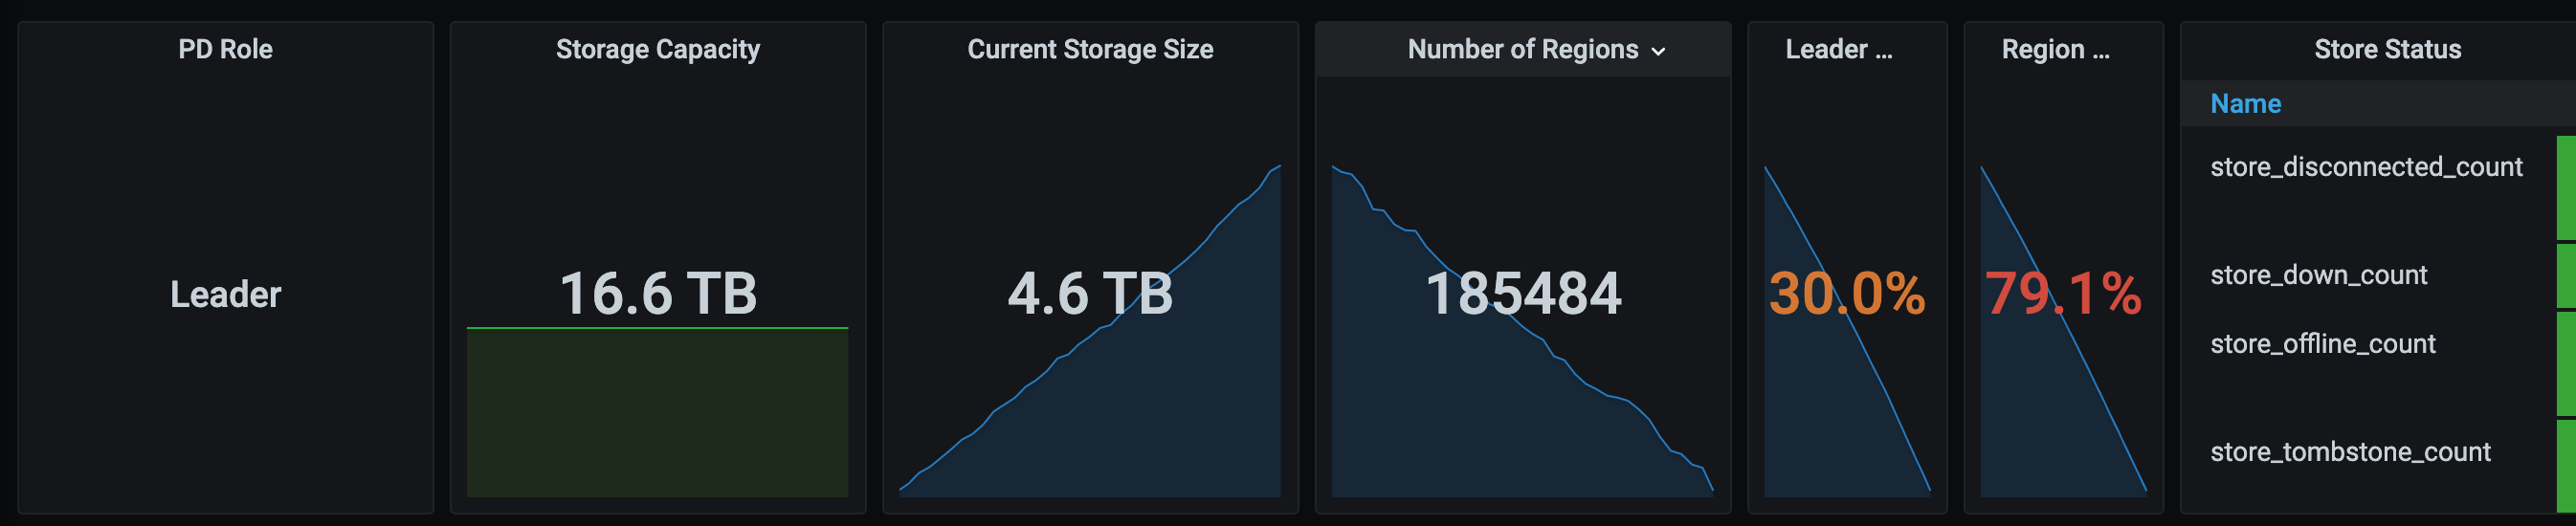The width and height of the screenshot is (2576, 526).
Task: Click the green cell beside store_disconnected_count
Action: [2566, 187]
